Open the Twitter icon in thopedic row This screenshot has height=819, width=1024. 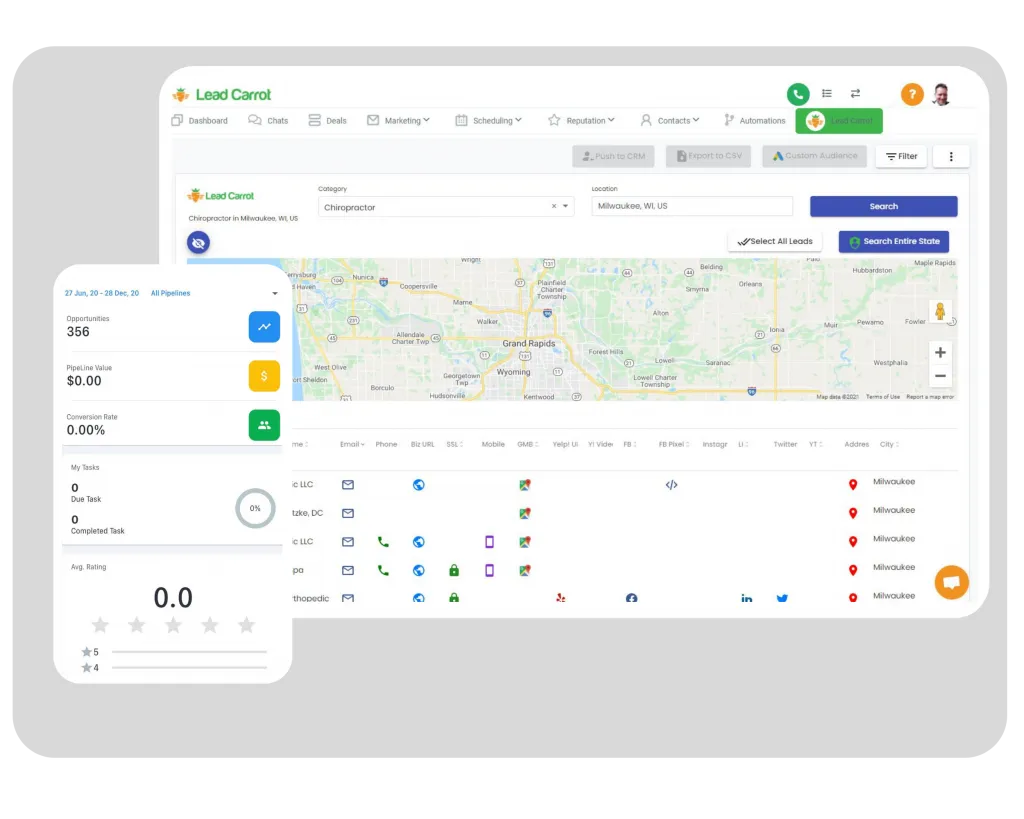[x=782, y=598]
